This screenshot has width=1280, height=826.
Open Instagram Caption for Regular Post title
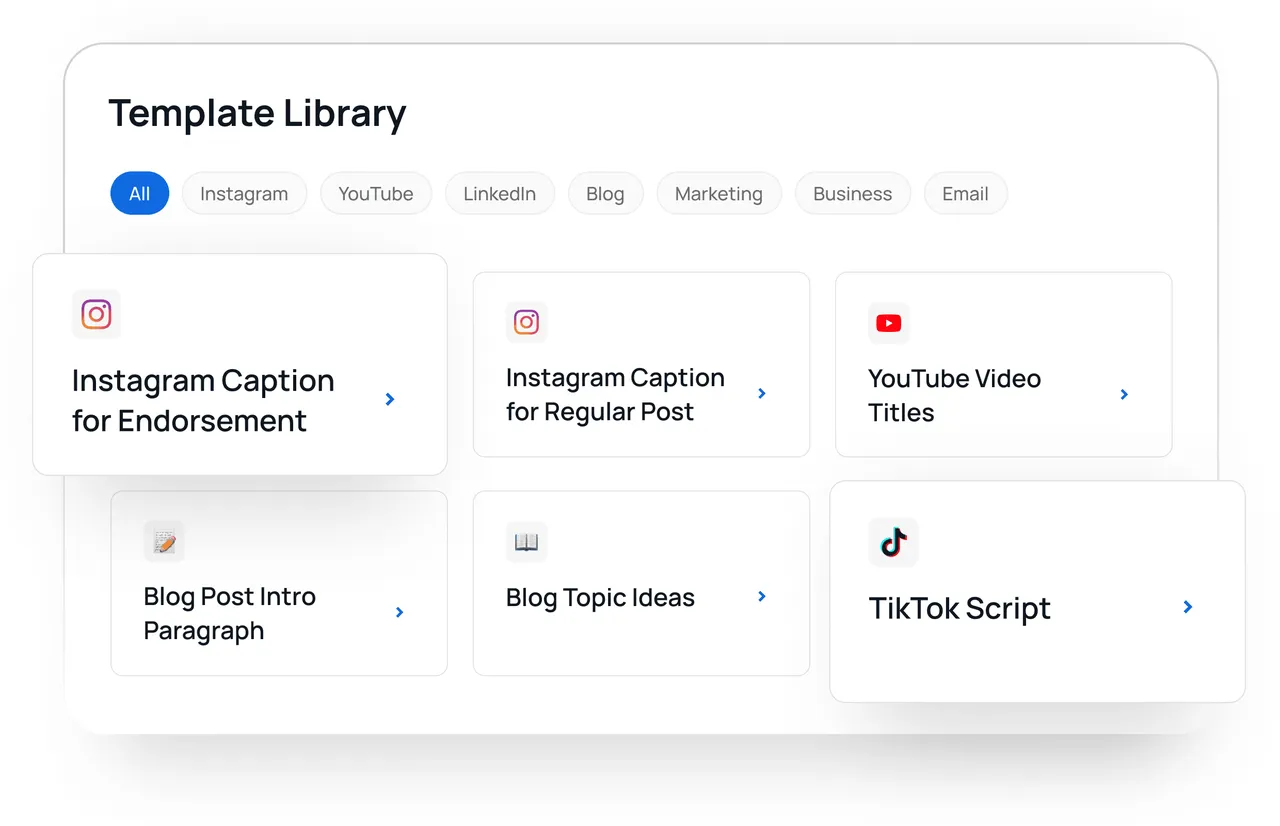615,394
